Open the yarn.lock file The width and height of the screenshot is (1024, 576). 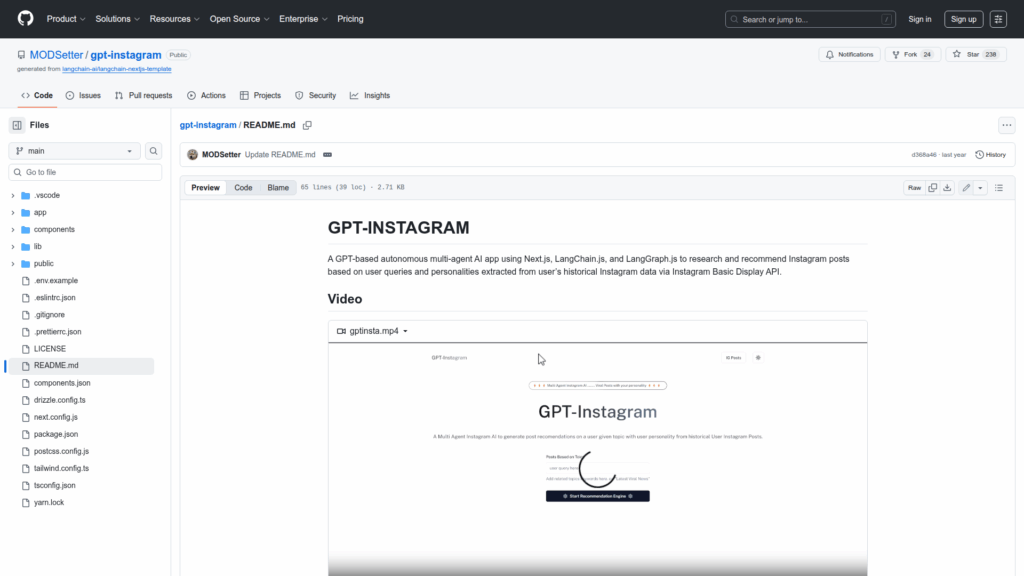click(49, 503)
